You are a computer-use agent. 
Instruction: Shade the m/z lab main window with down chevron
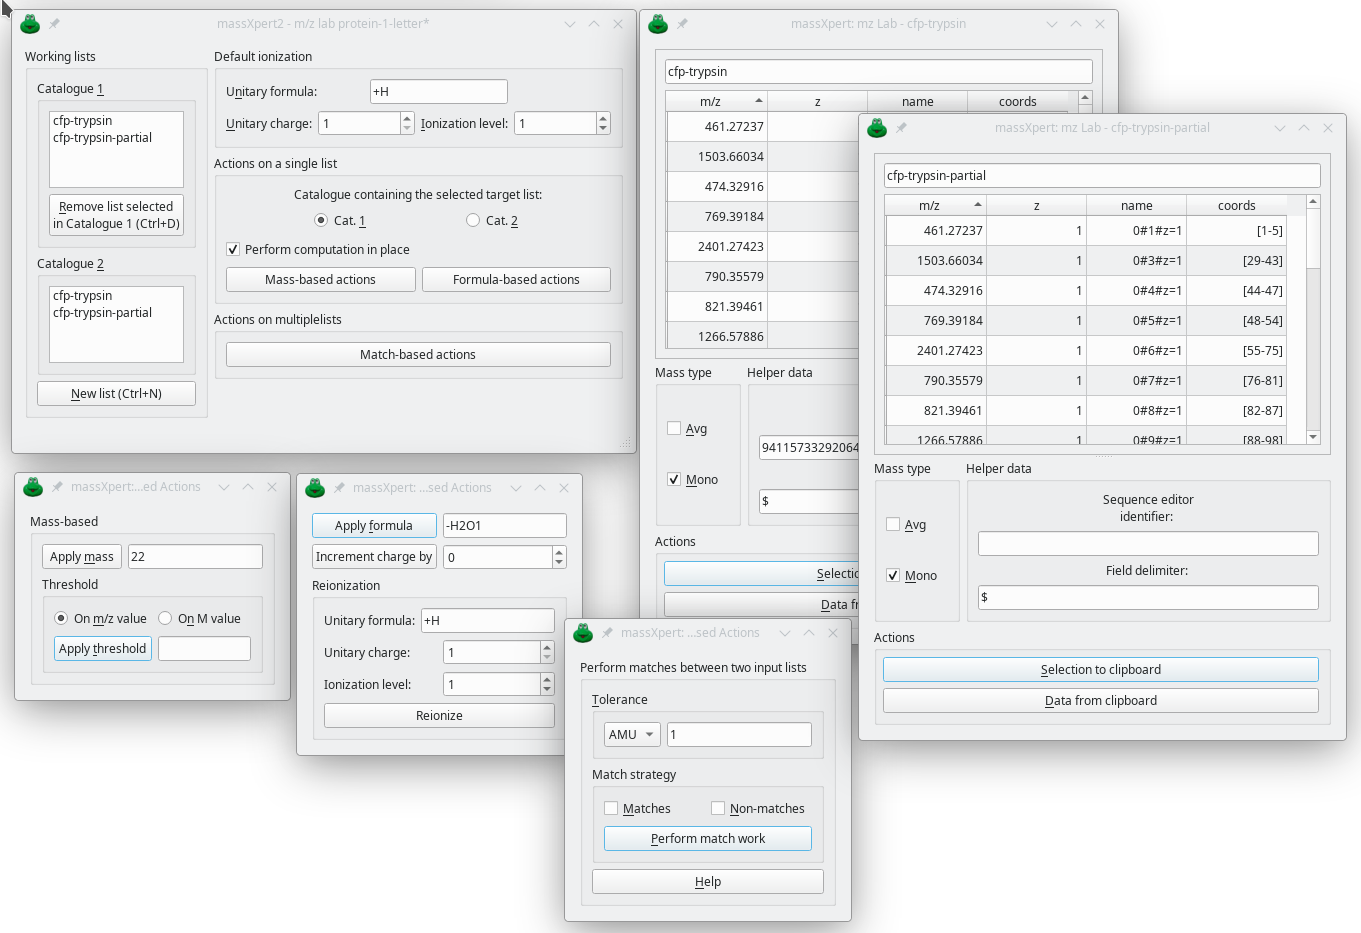570,24
